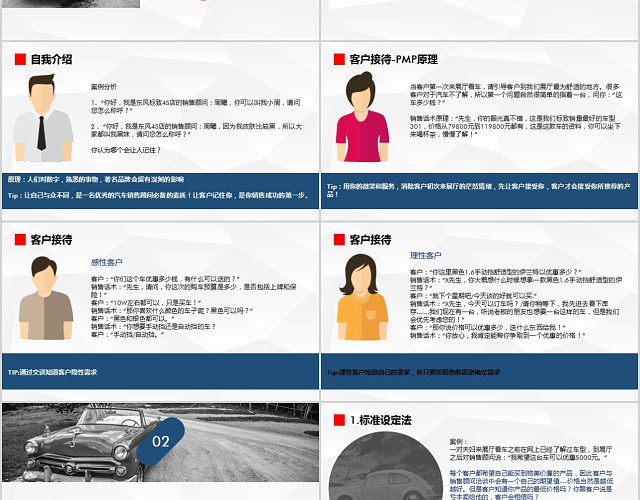Click the 你好，我是东风标致4S店 first example line

196,106
